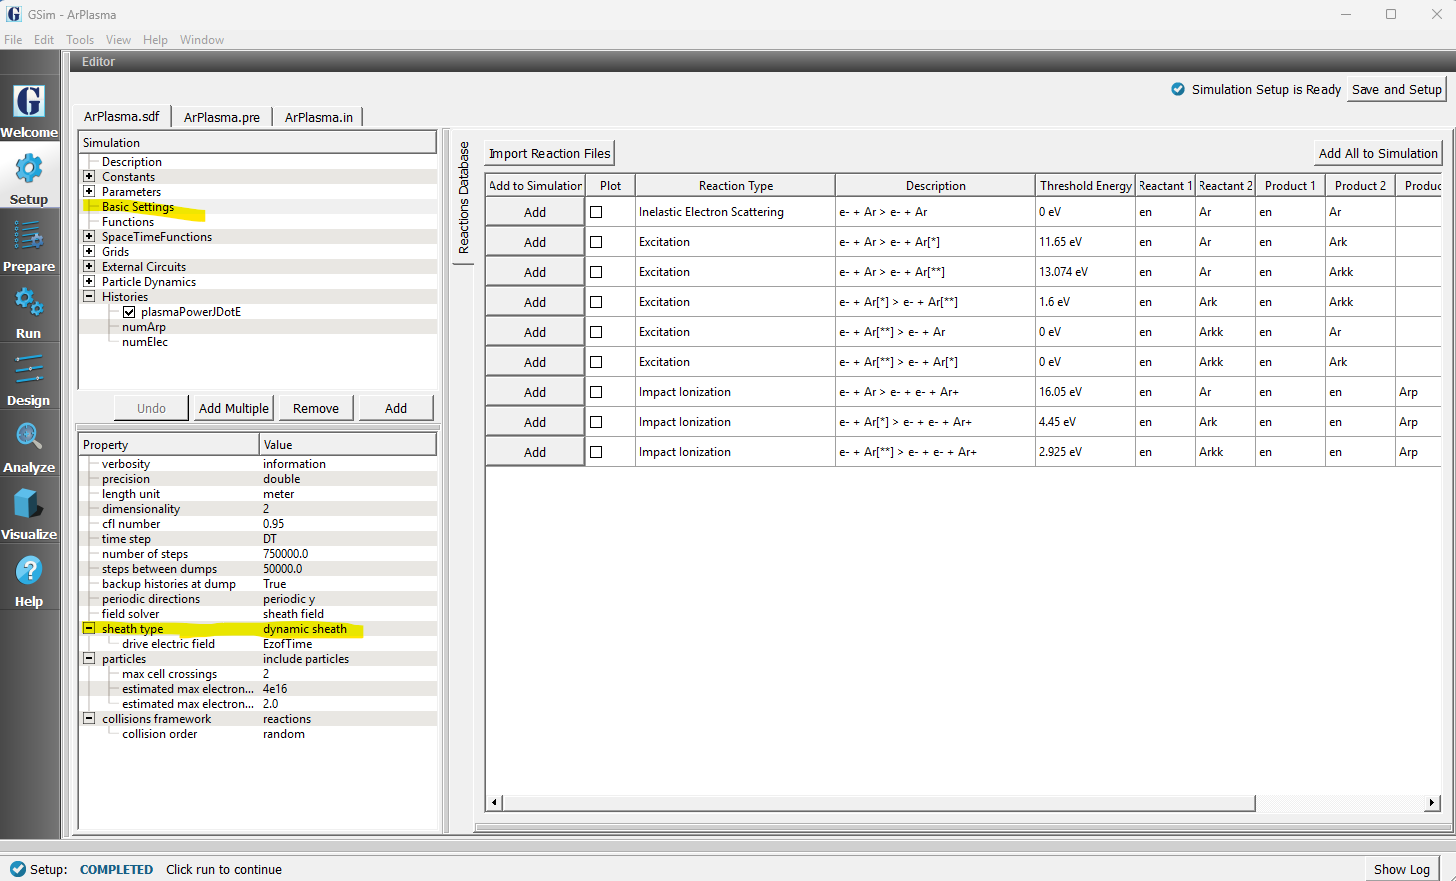Click the Save and Setup button

[x=1396, y=90]
